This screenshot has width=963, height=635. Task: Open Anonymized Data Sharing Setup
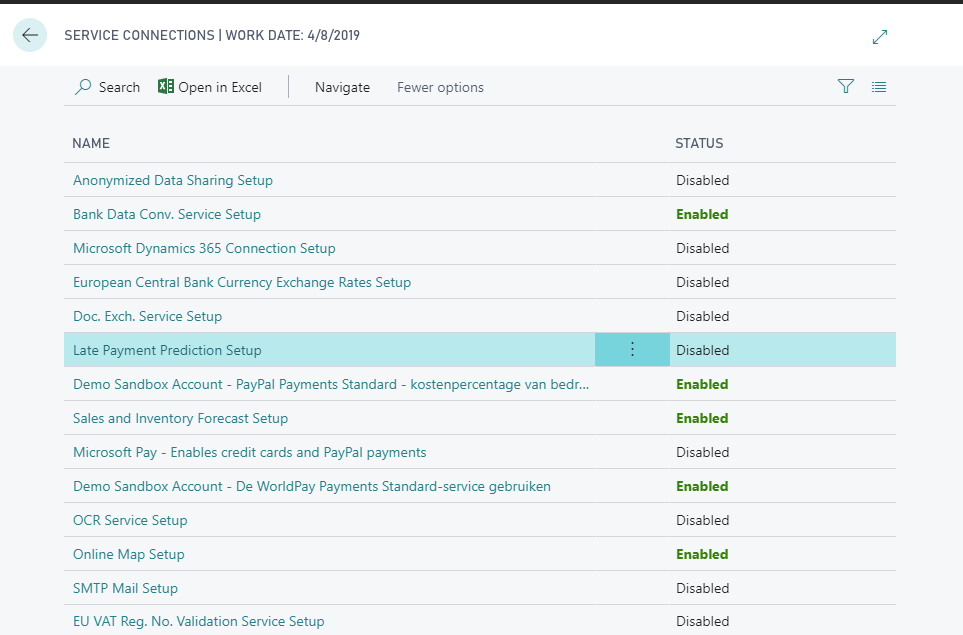[x=173, y=180]
